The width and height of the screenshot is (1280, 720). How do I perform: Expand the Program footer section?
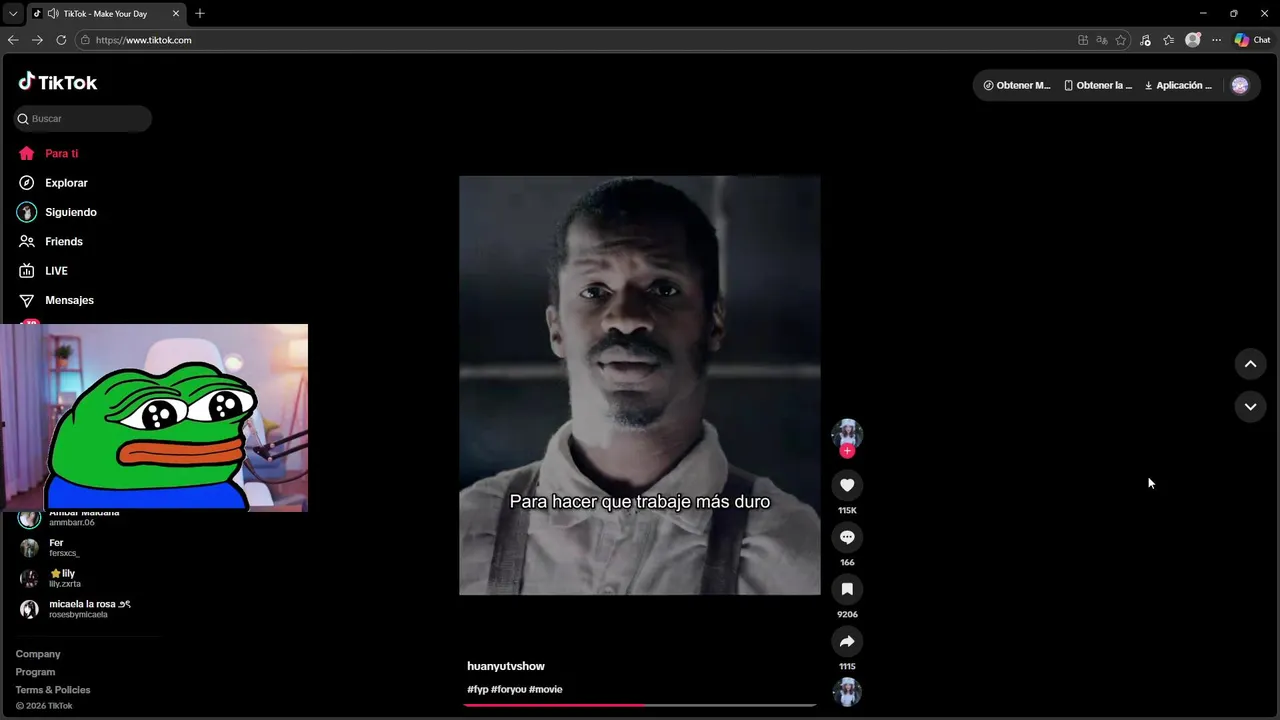[x=35, y=672]
